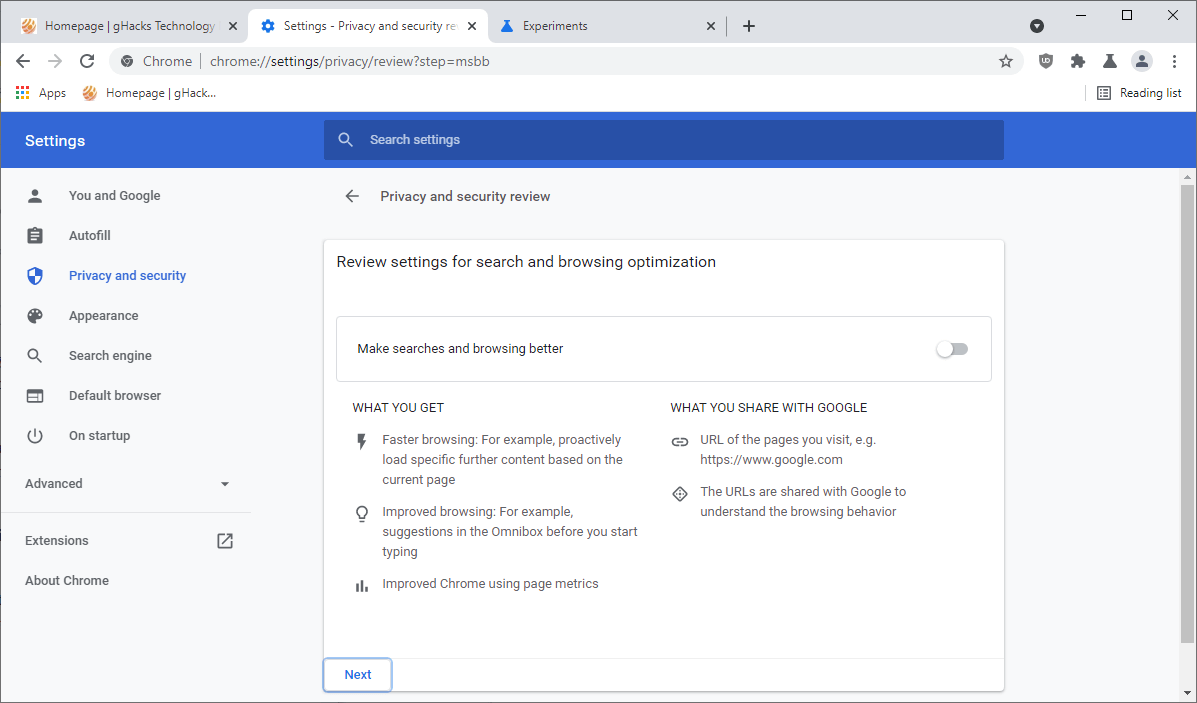The height and width of the screenshot is (703, 1197).
Task: Open the Reading list
Action: 1139,93
